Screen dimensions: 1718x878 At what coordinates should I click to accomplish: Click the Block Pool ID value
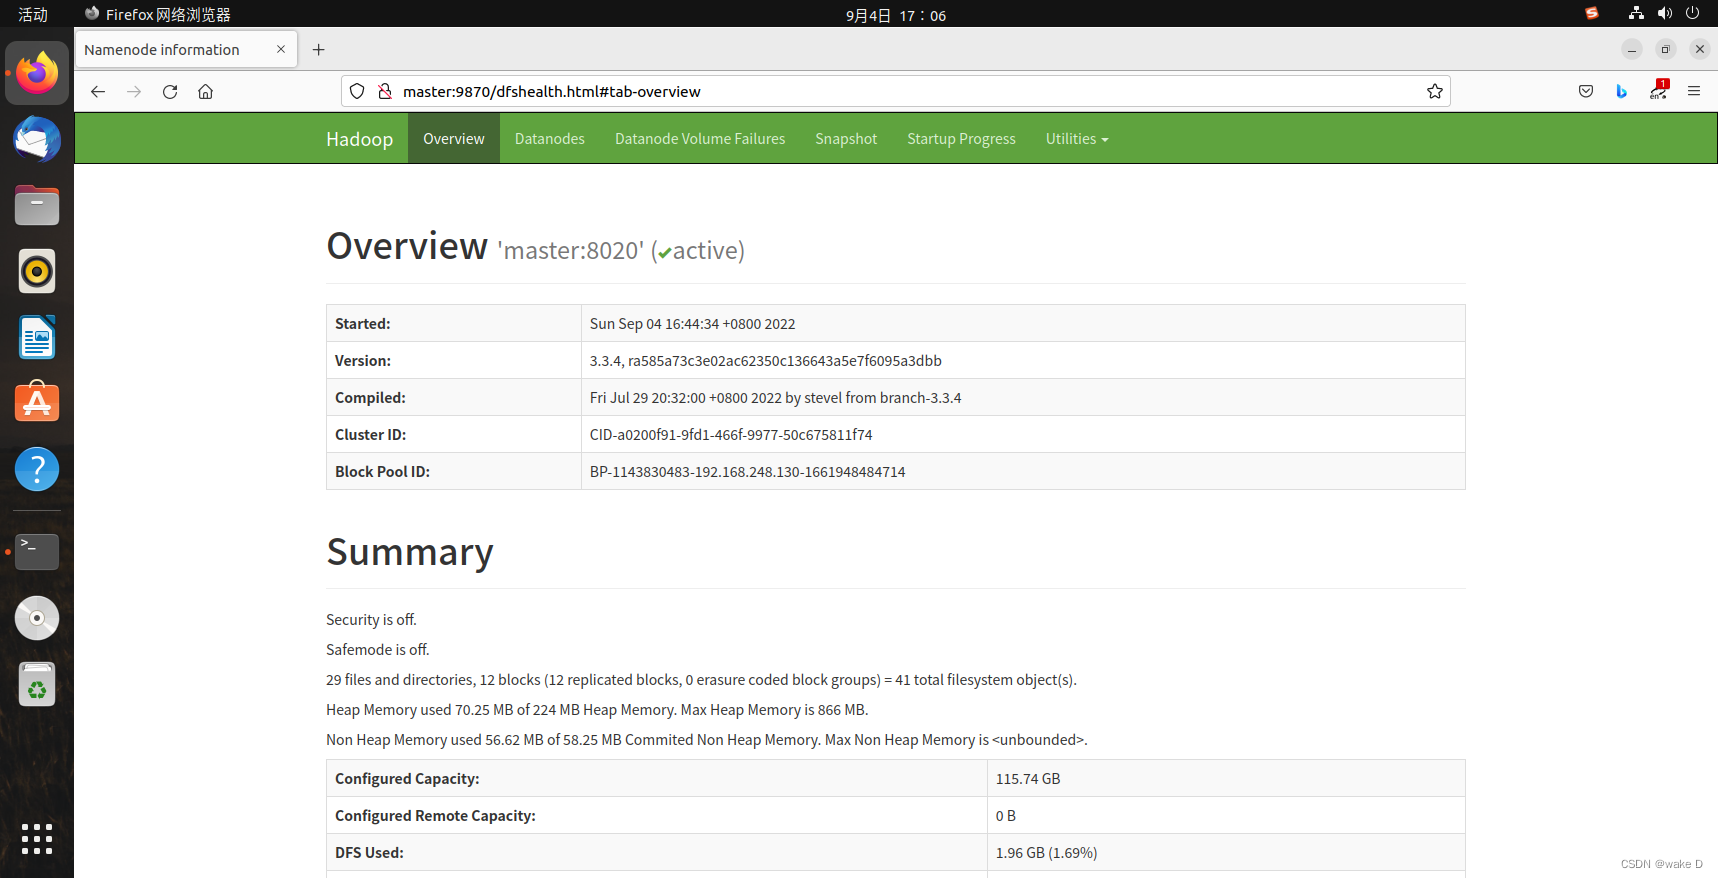[x=747, y=472]
